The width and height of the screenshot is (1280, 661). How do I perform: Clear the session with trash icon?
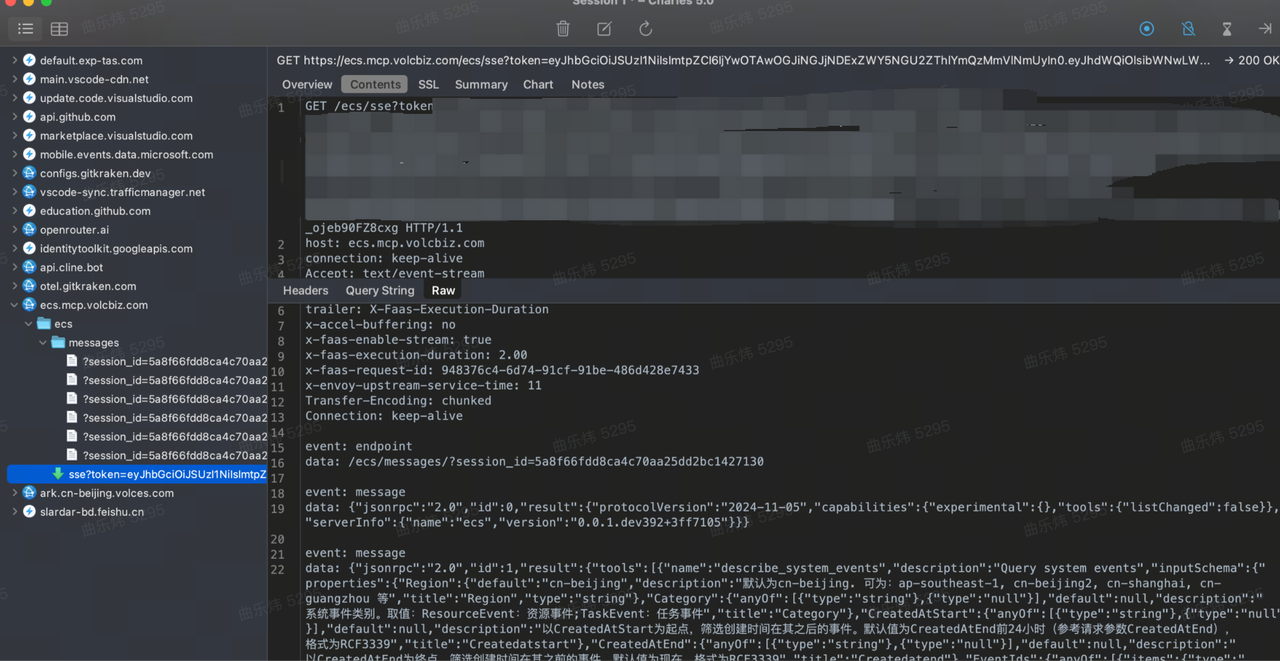tap(563, 29)
